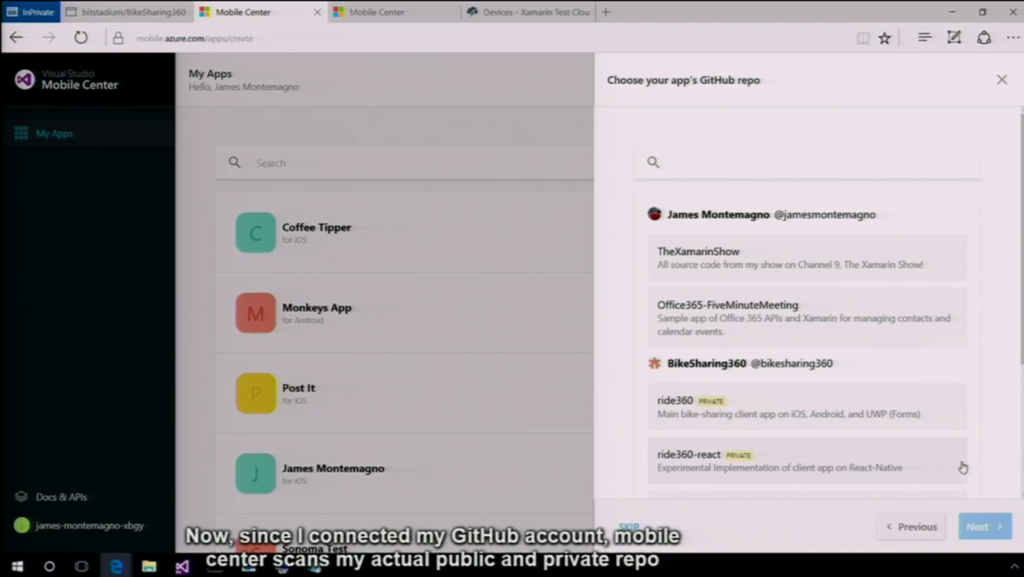This screenshot has width=1024, height=577.
Task: Open the Edge notifications bell icon
Action: (984, 37)
